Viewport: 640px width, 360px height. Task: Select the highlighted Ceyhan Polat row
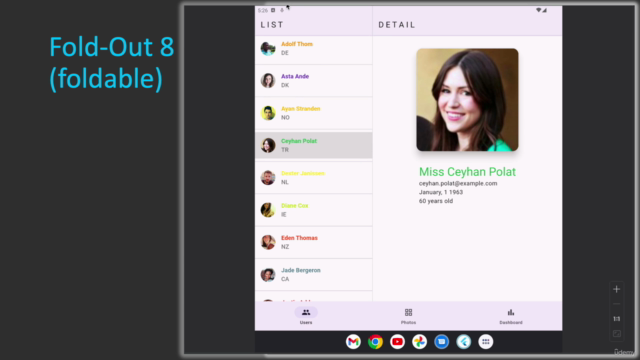[313, 145]
